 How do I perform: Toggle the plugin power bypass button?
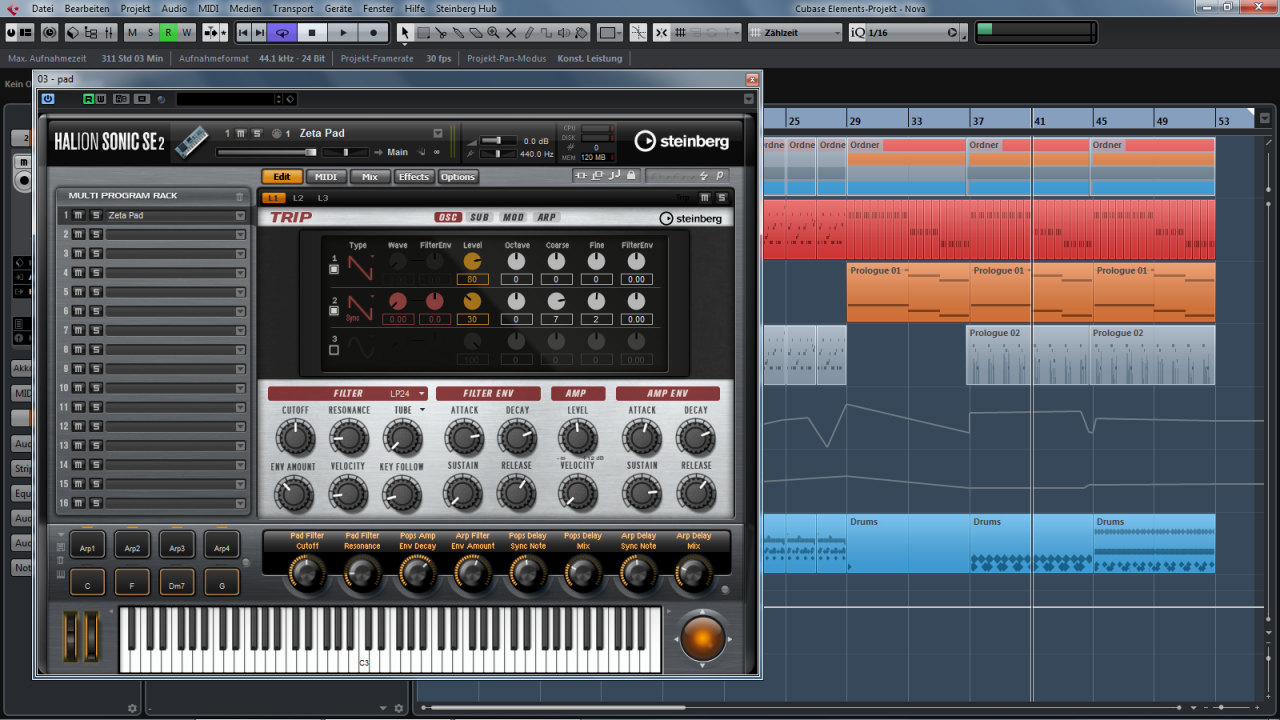(48, 99)
